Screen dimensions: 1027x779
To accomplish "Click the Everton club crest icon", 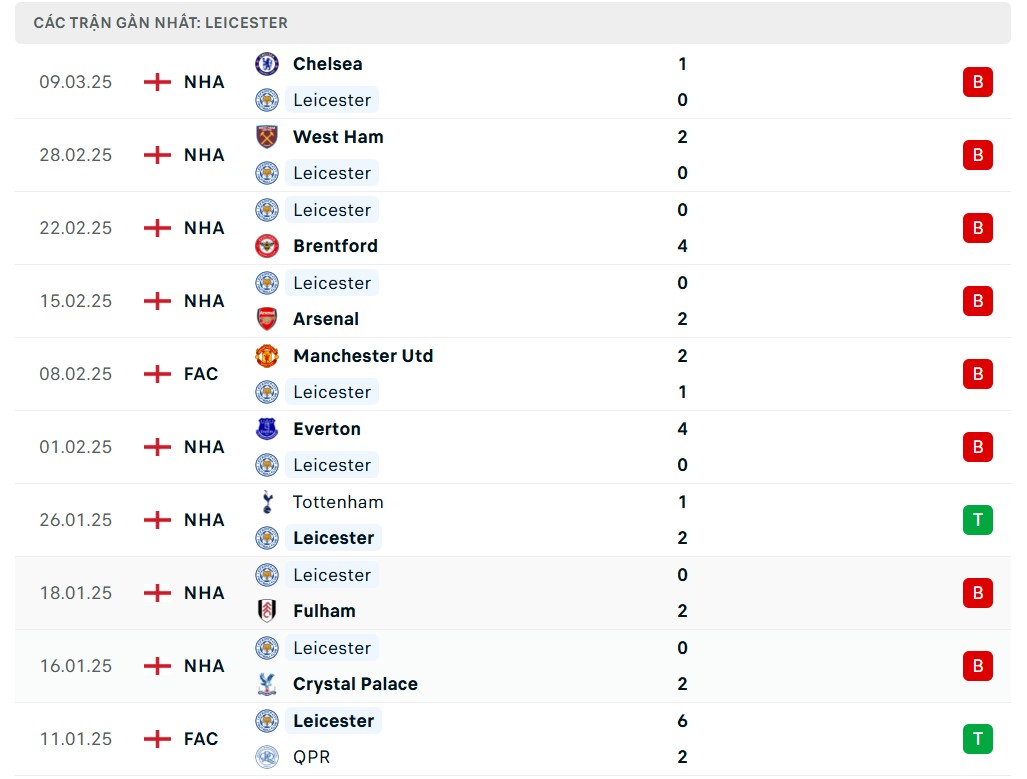I will (x=267, y=429).
